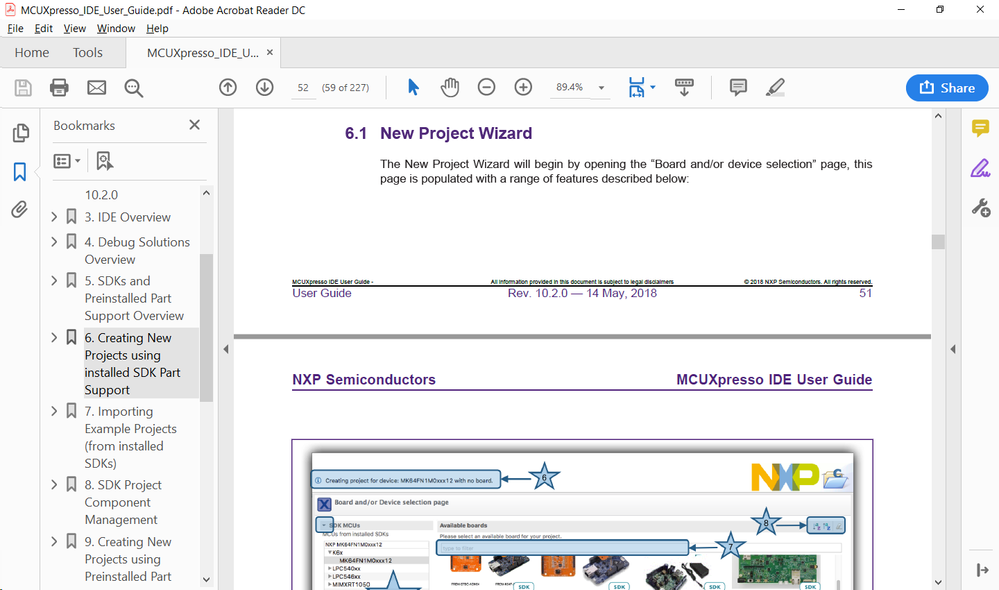The height and width of the screenshot is (590, 999).
Task: Click the zoom percentage field 89.4%
Action: pyautogui.click(x=570, y=87)
